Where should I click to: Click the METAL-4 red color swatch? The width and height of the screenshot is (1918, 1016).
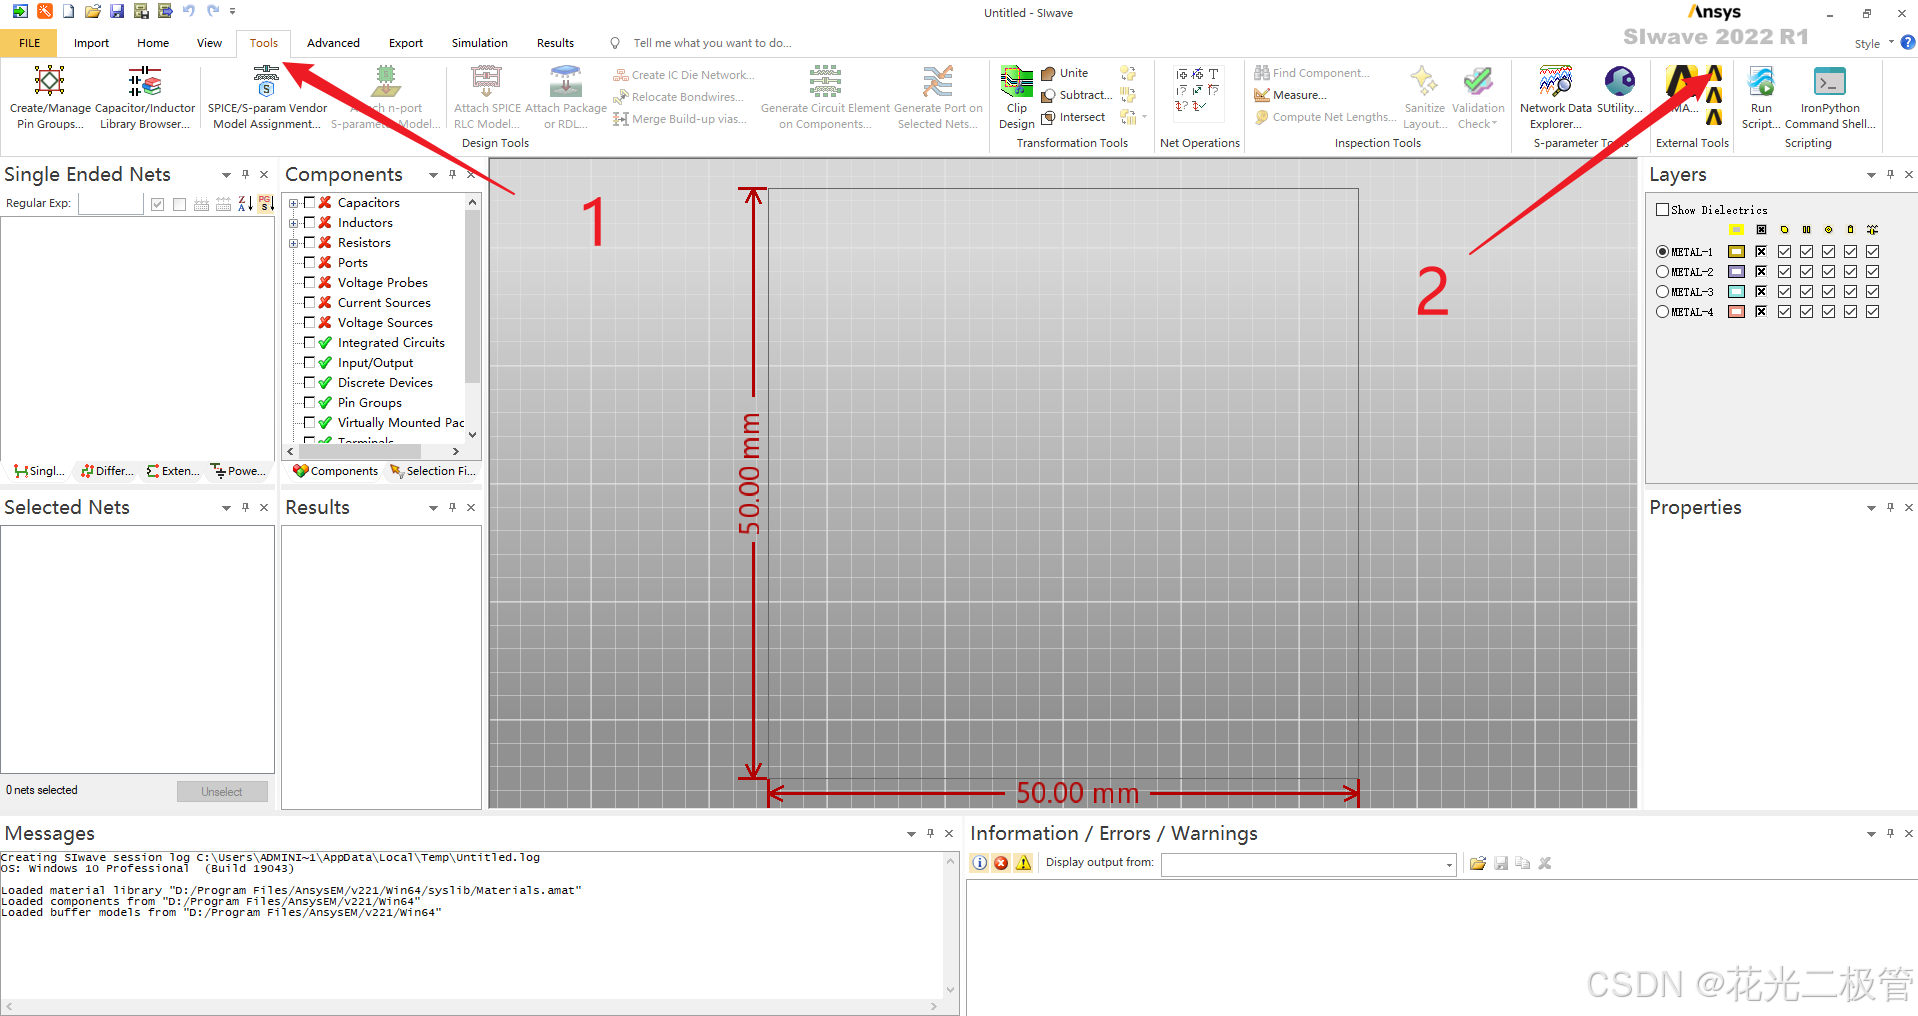1736,311
